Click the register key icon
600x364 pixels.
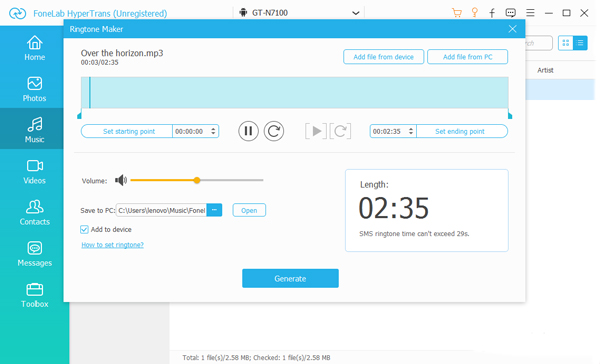474,13
